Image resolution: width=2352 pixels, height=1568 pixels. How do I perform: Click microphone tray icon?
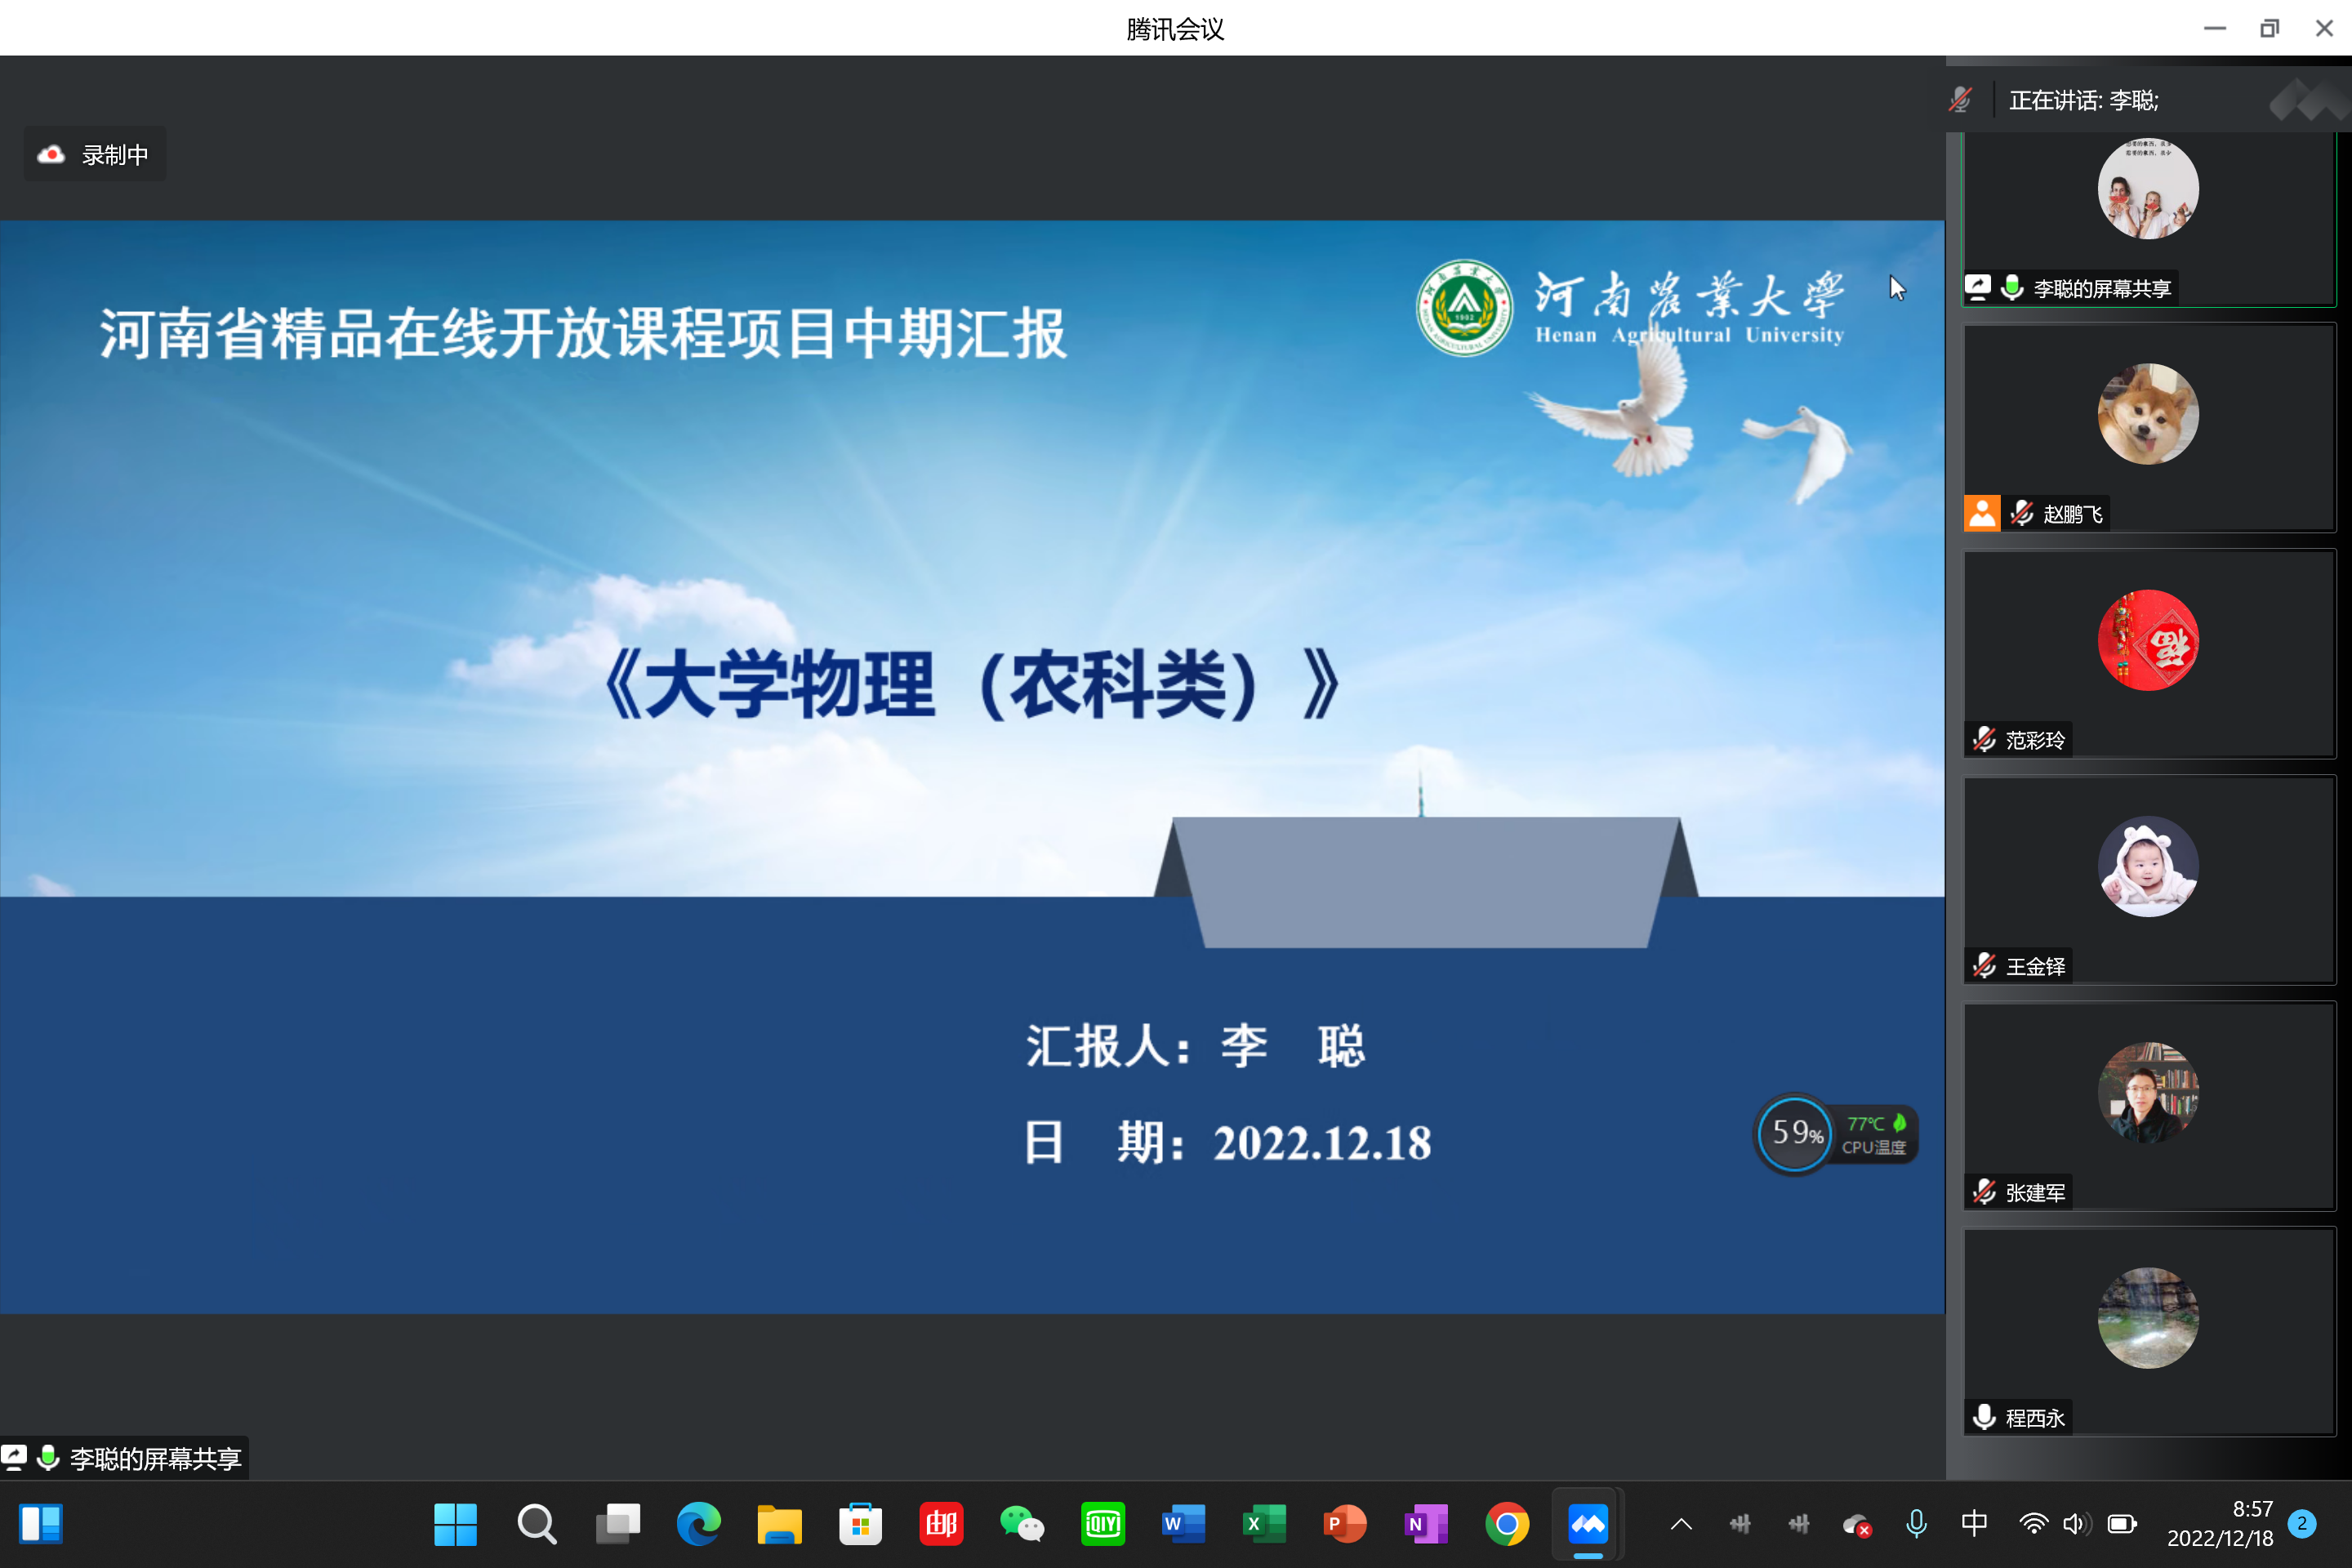click(1916, 1524)
